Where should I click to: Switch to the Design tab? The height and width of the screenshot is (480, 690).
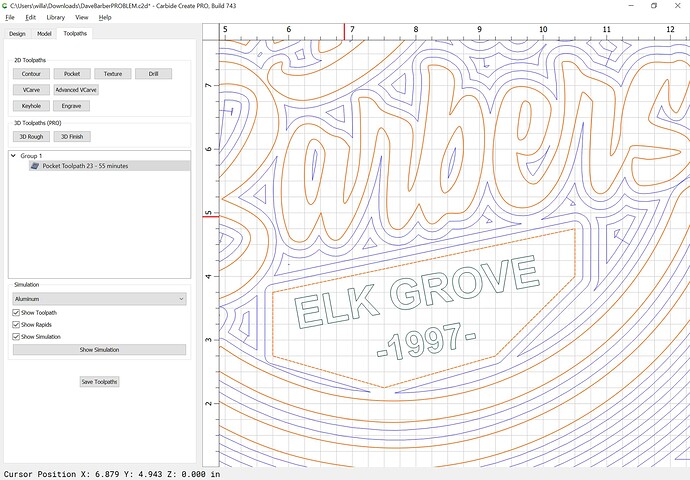(x=17, y=33)
